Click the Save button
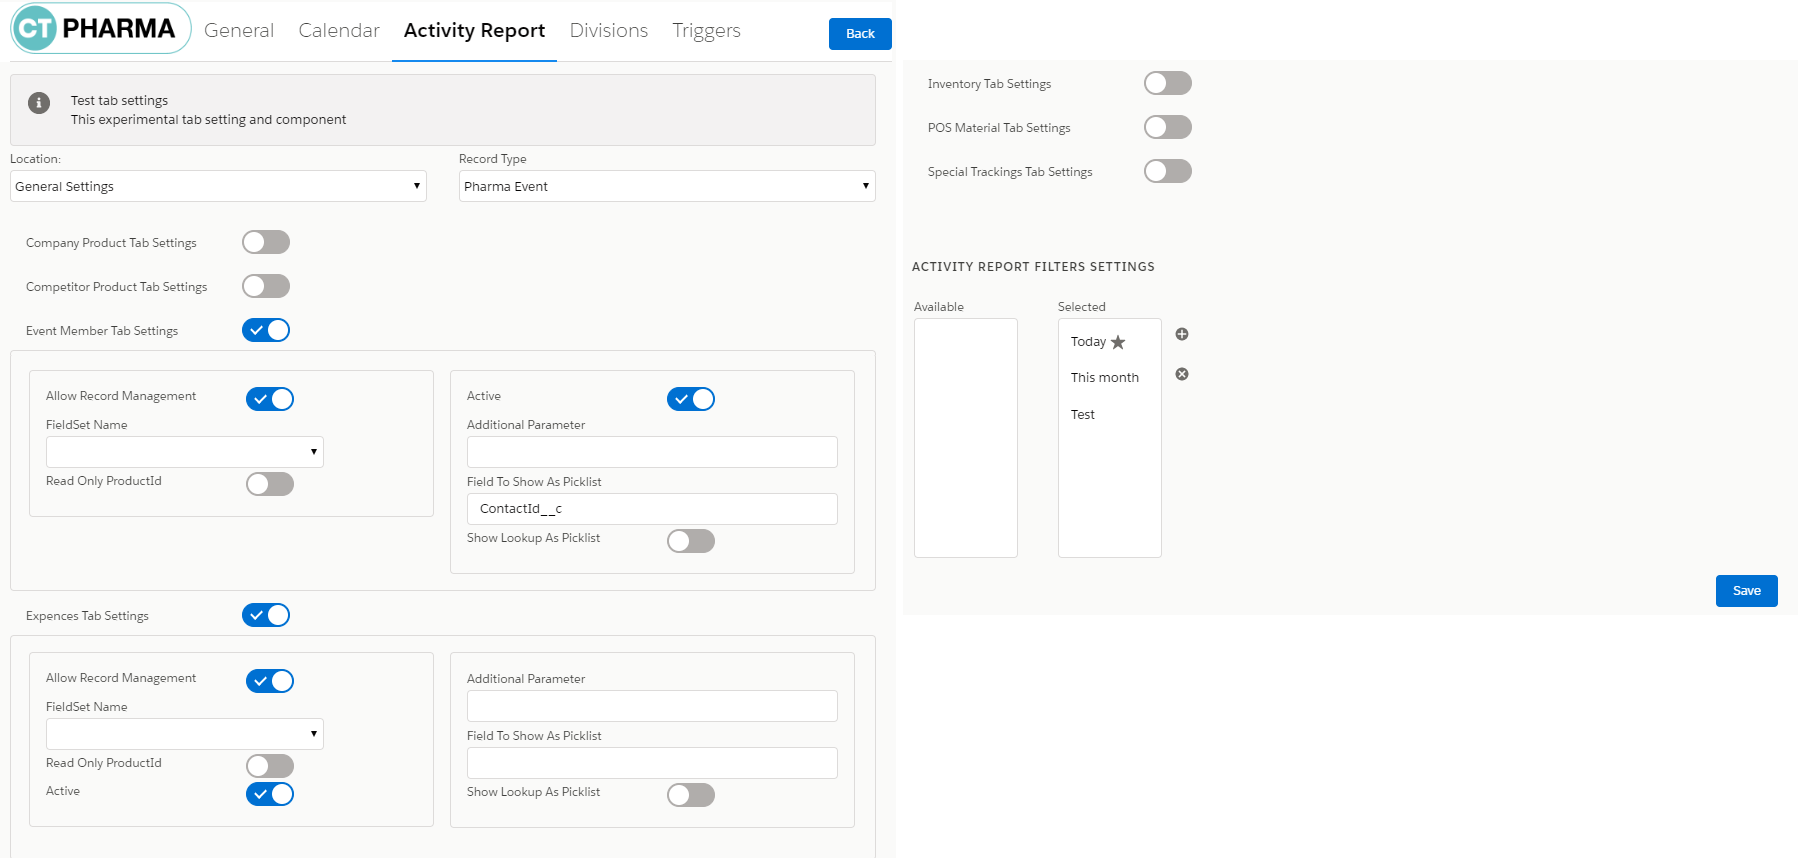 pos(1746,591)
